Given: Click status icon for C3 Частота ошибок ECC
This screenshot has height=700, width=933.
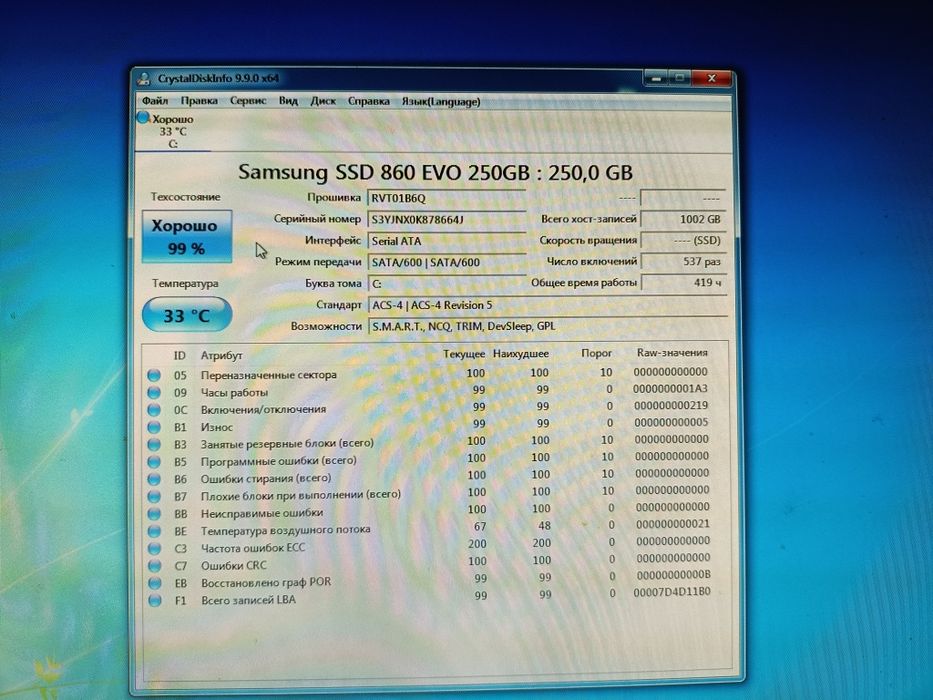Looking at the screenshot, I should coord(154,548).
